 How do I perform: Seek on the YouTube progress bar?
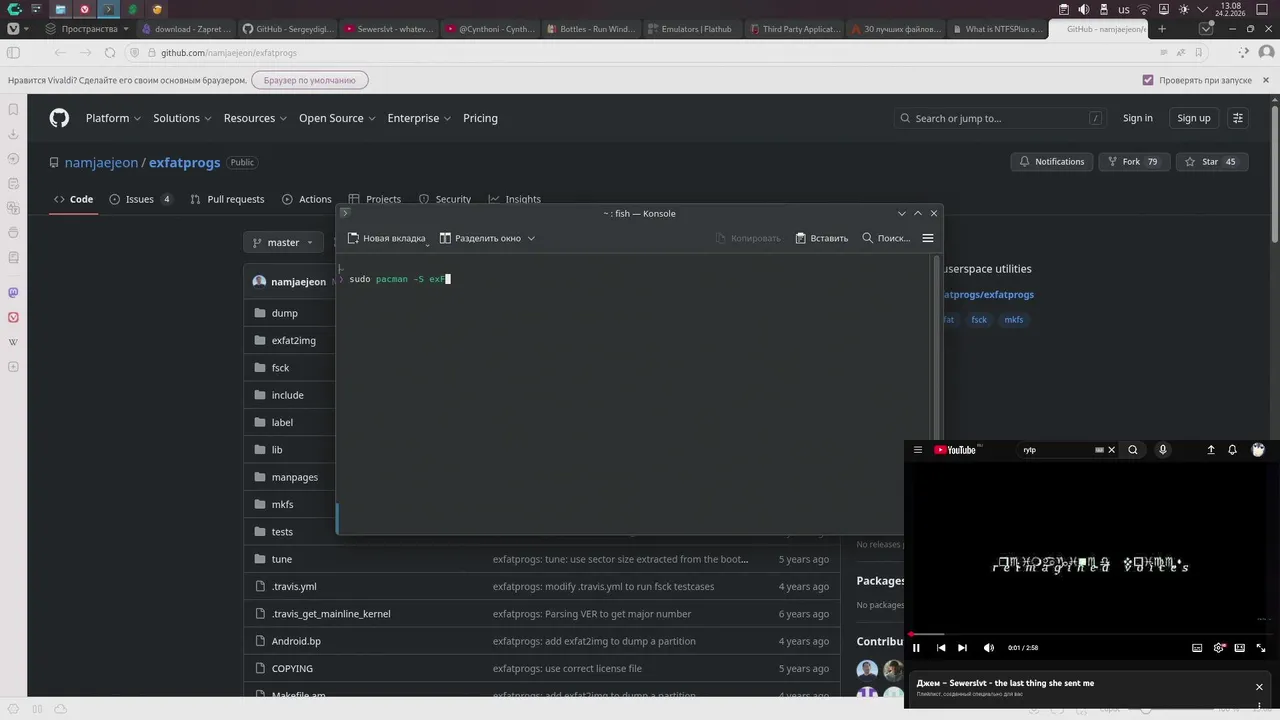tap(1091, 634)
